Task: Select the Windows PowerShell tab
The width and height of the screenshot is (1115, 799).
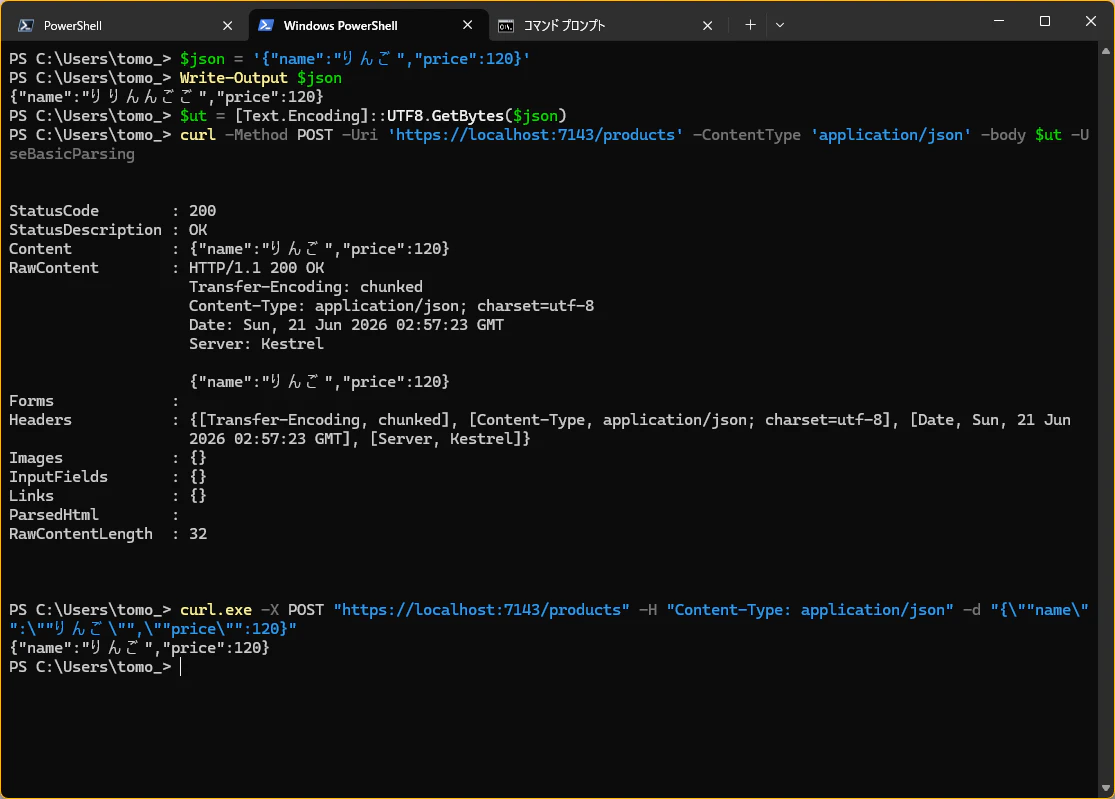Action: coord(368,26)
